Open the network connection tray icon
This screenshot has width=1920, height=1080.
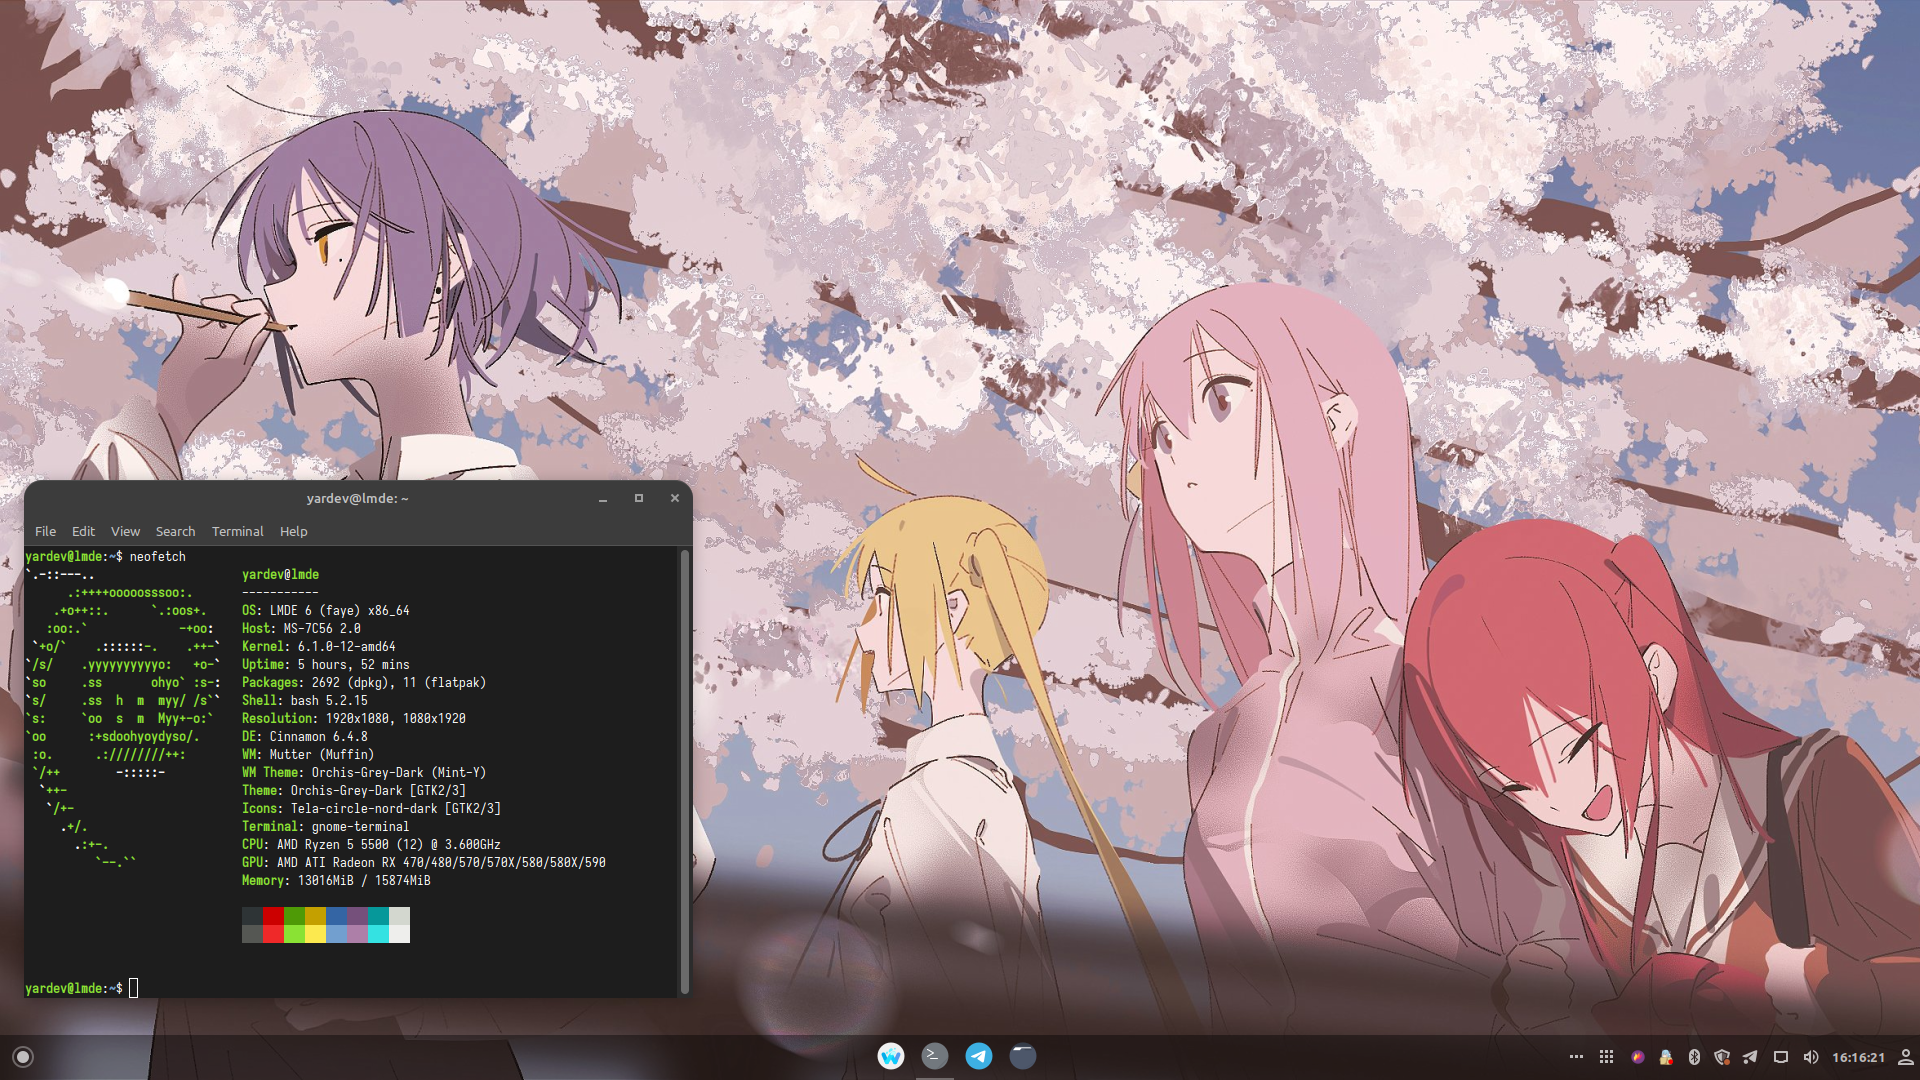point(1781,1057)
